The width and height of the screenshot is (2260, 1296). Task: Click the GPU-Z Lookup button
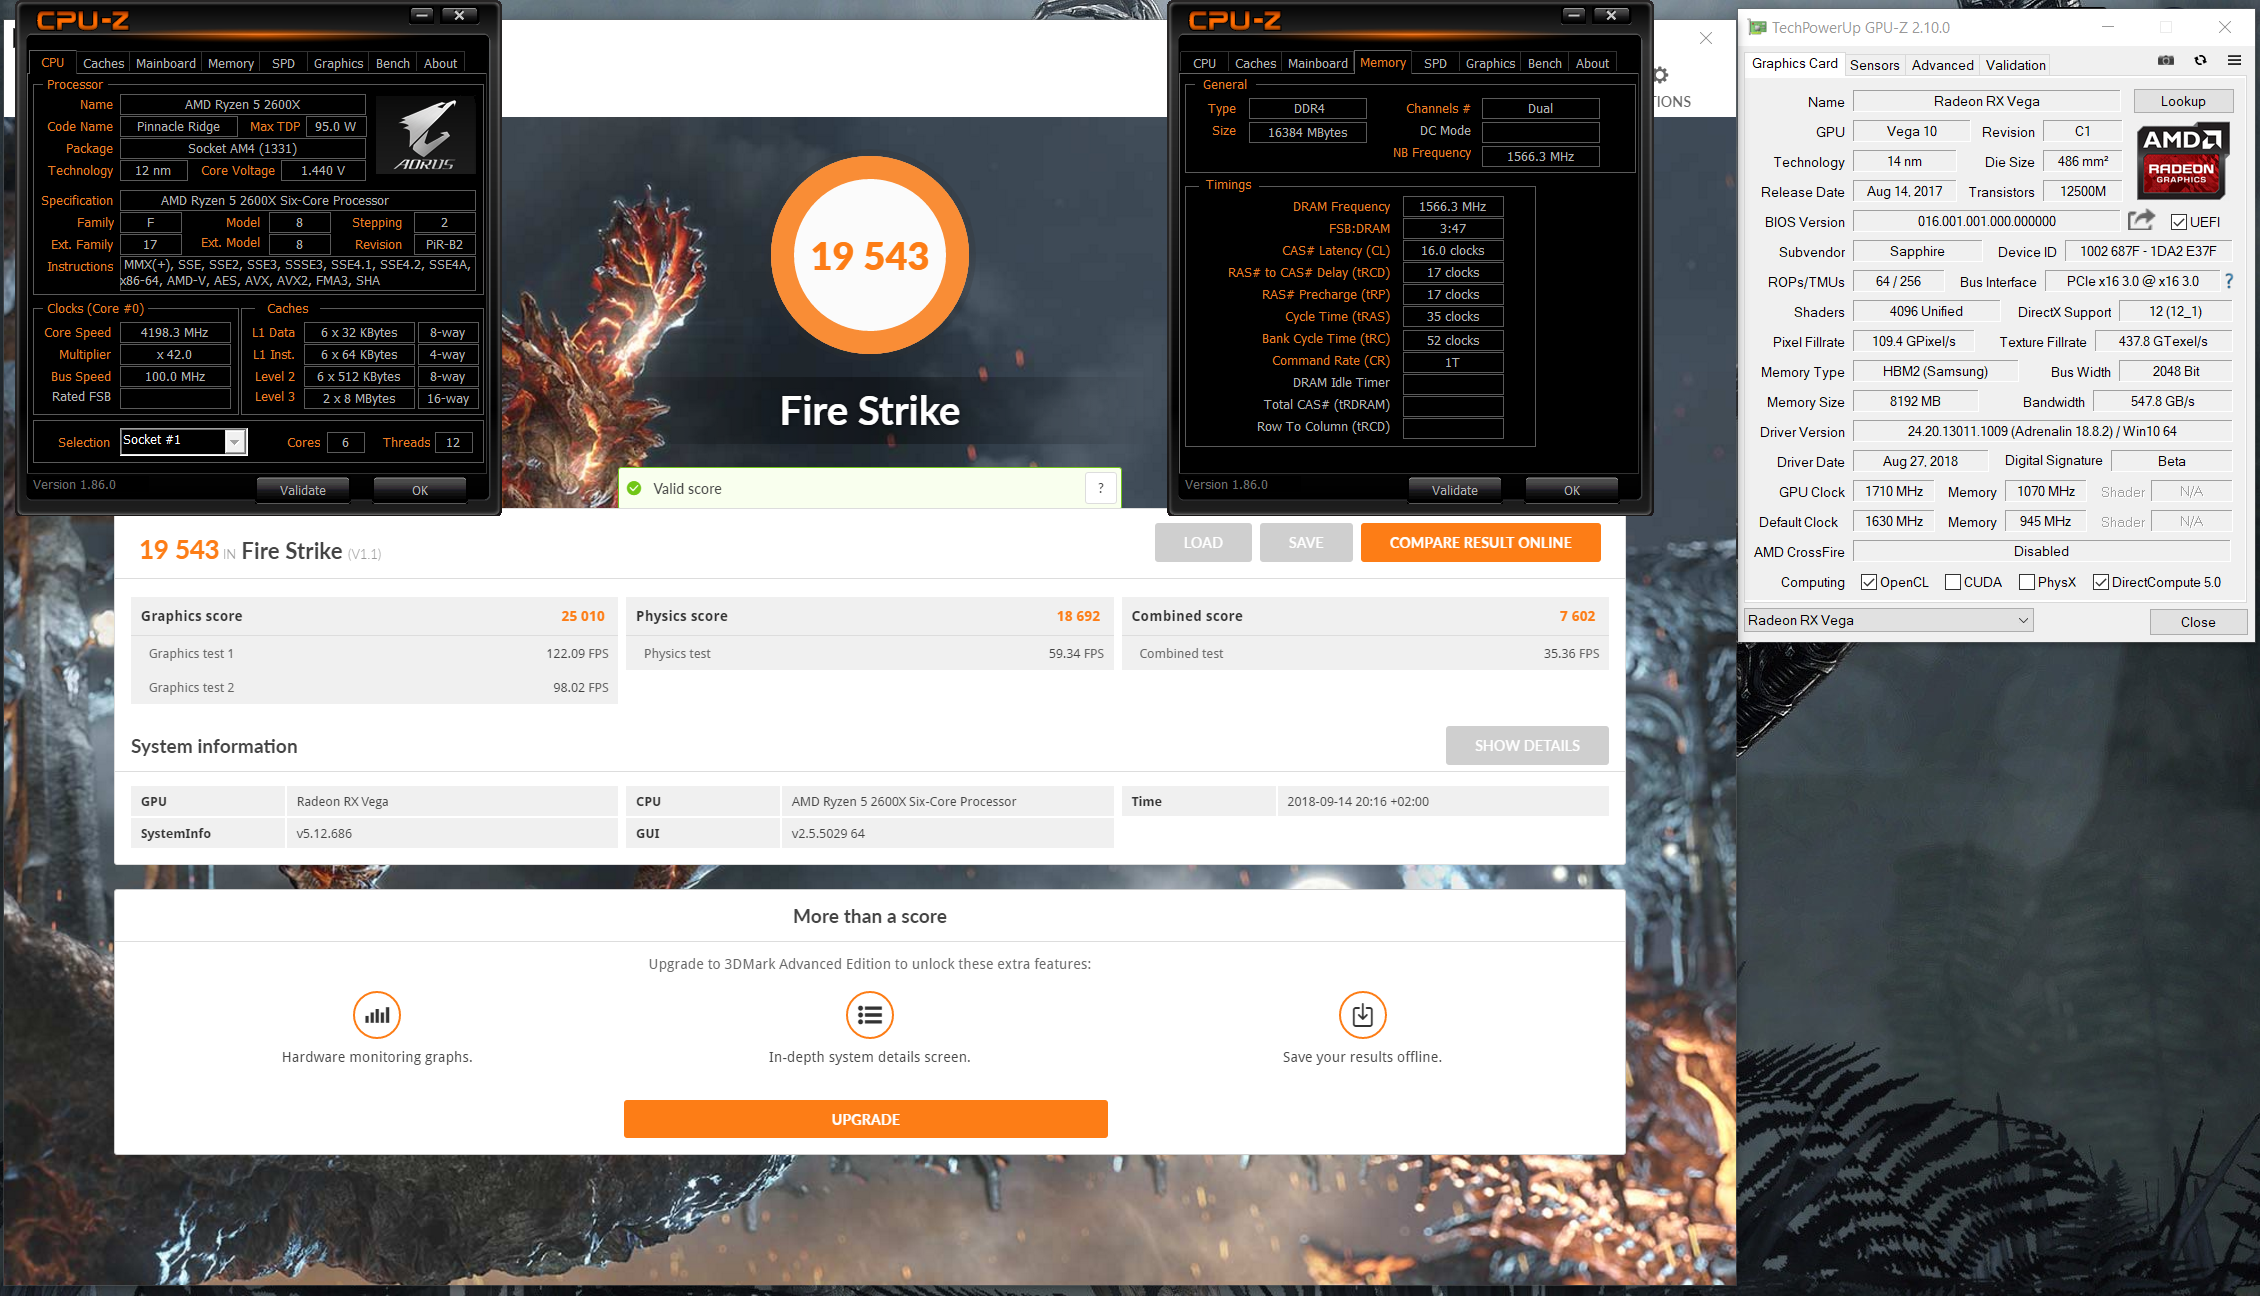(x=2183, y=101)
